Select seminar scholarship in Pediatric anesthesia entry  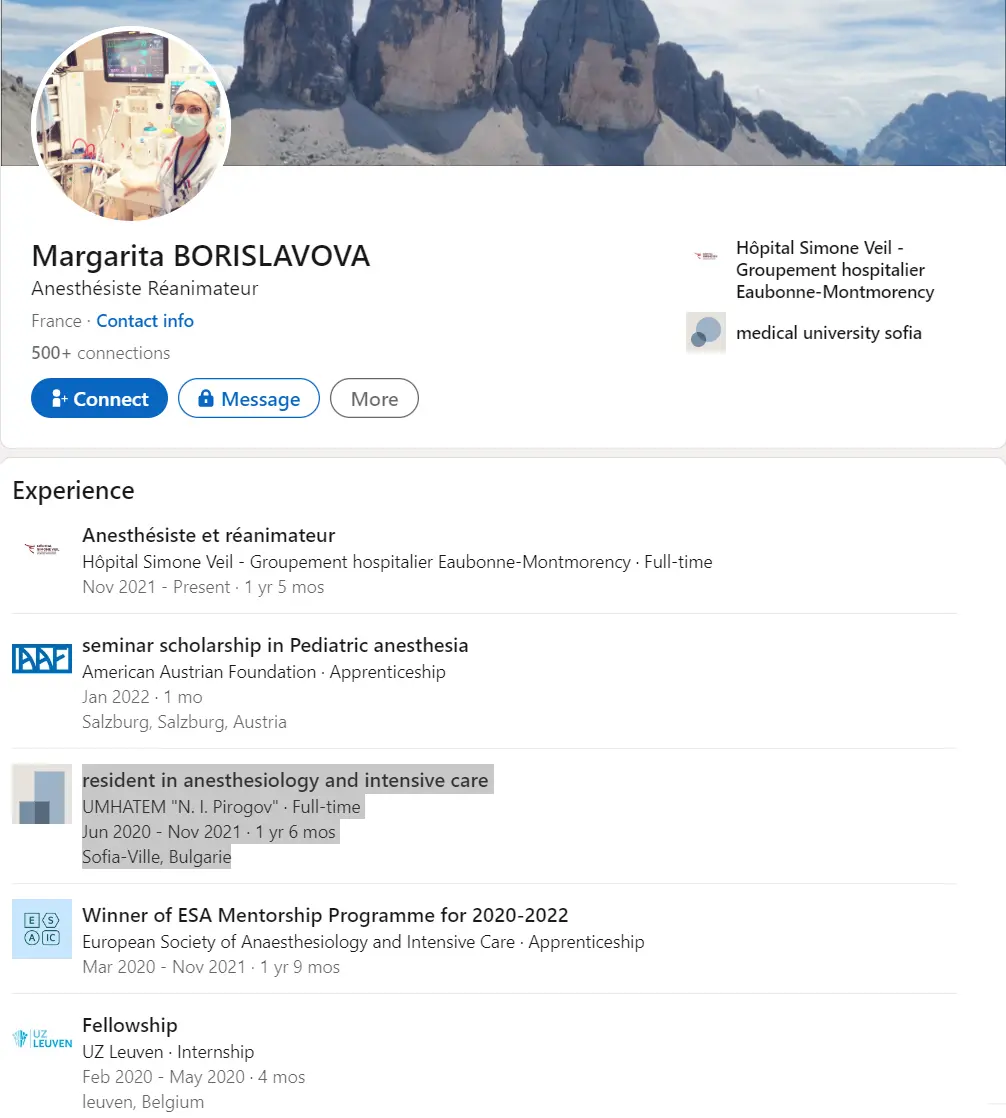tap(275, 645)
